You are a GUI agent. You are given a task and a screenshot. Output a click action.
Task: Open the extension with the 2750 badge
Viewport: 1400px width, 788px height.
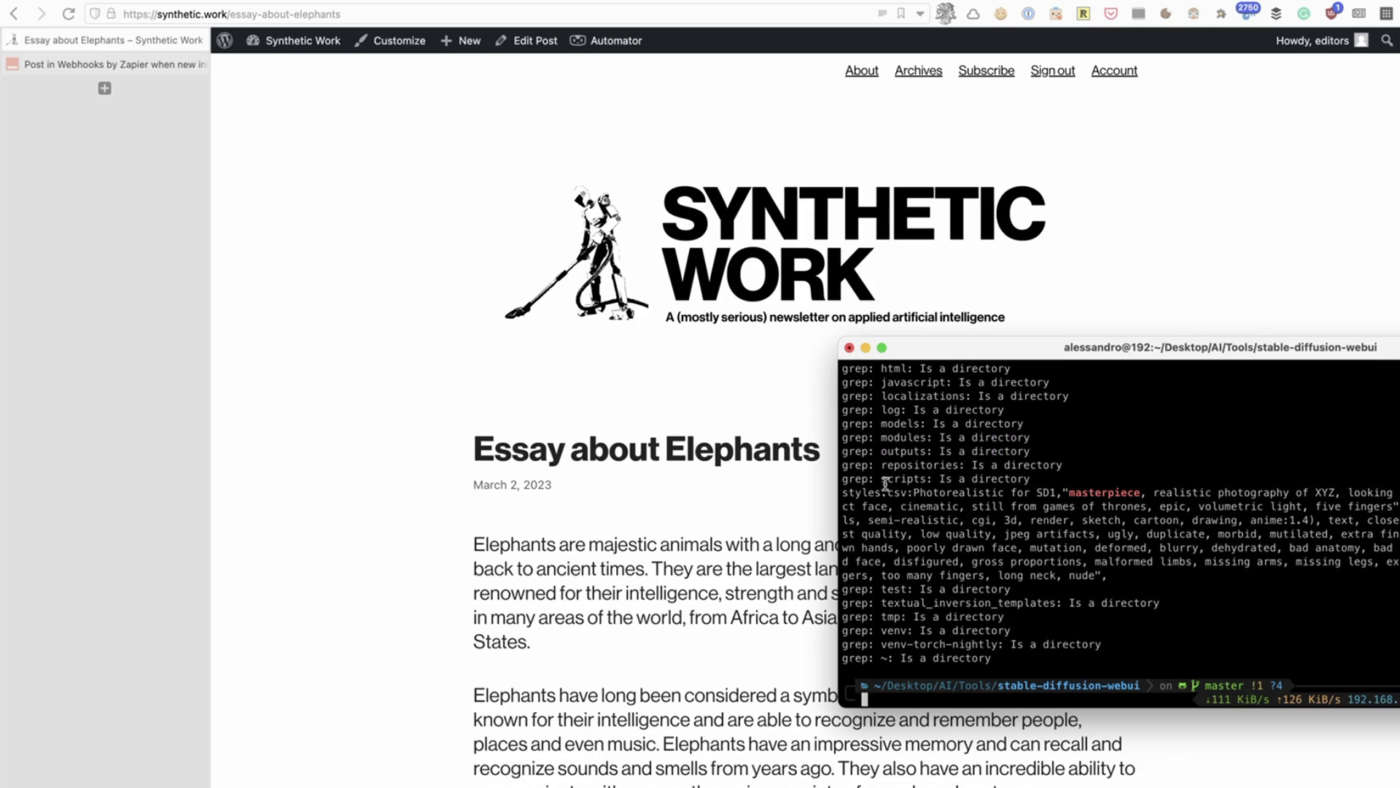coord(1247,14)
